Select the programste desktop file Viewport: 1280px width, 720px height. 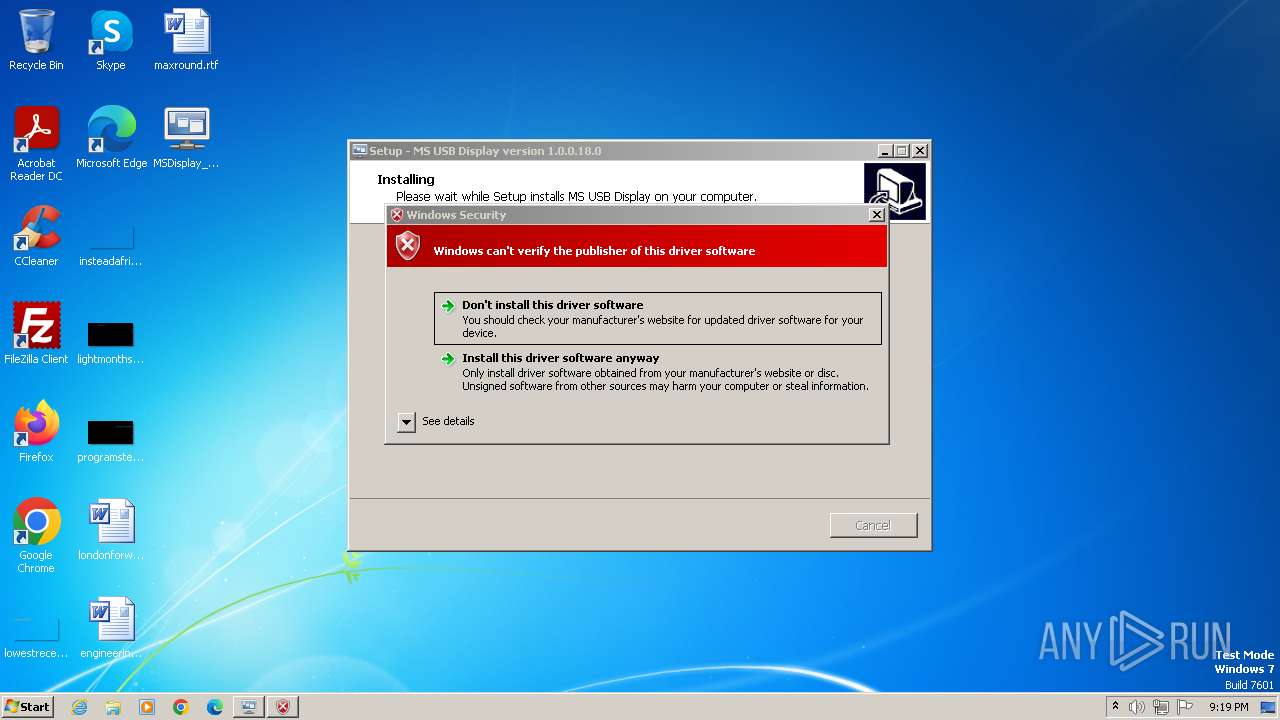(x=110, y=438)
